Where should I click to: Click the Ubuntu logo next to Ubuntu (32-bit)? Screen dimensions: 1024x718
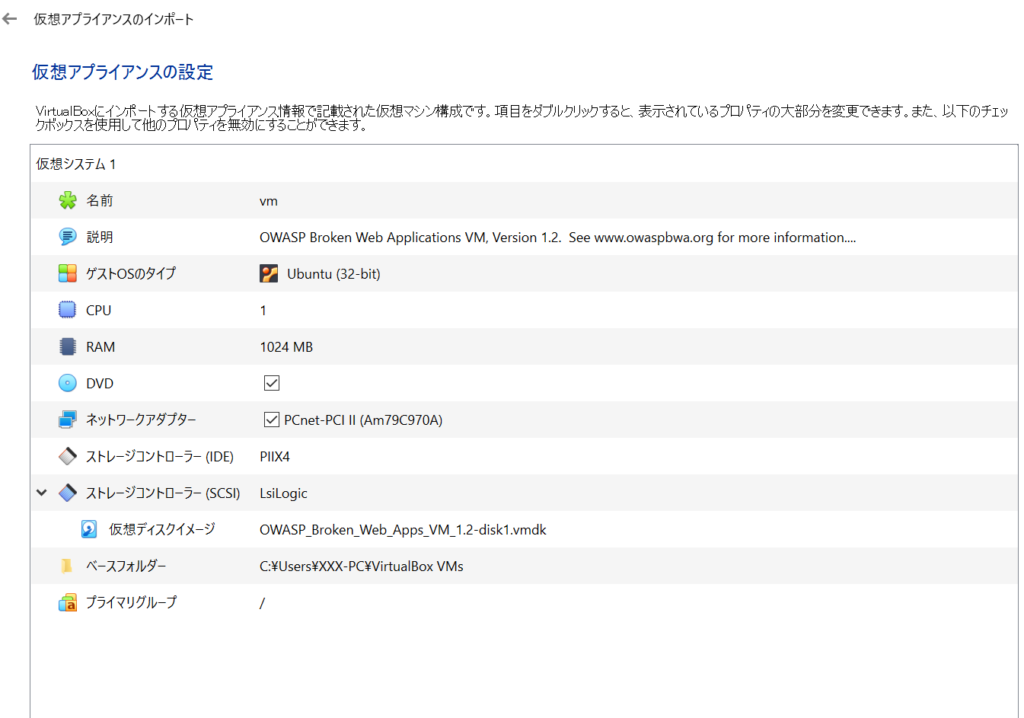269,273
